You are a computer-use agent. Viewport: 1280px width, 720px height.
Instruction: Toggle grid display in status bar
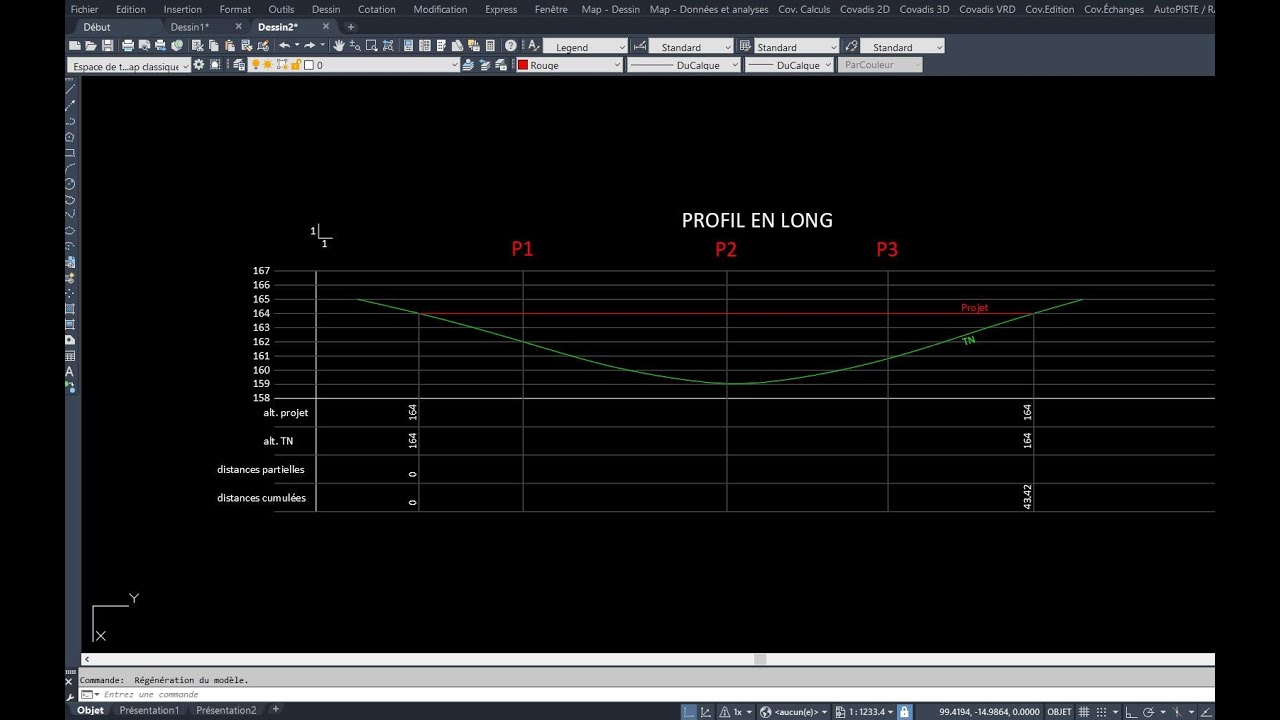[x=1084, y=711]
